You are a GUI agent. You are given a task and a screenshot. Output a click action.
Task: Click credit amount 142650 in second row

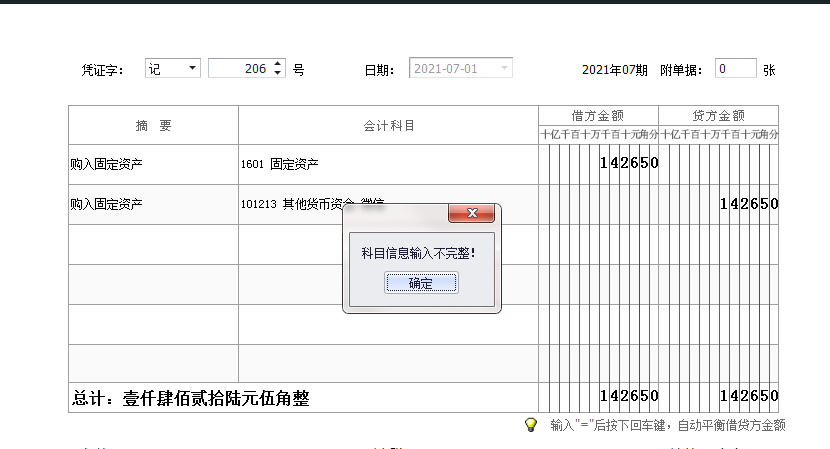click(x=748, y=204)
